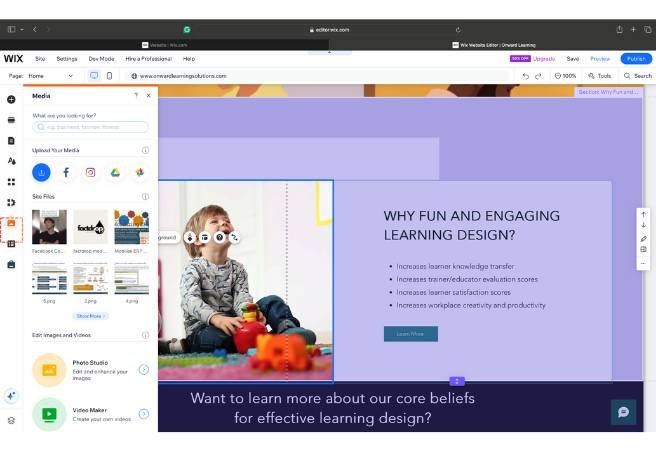656x451 pixels.
Task: Click the Learn More button on canvas
Action: (411, 334)
